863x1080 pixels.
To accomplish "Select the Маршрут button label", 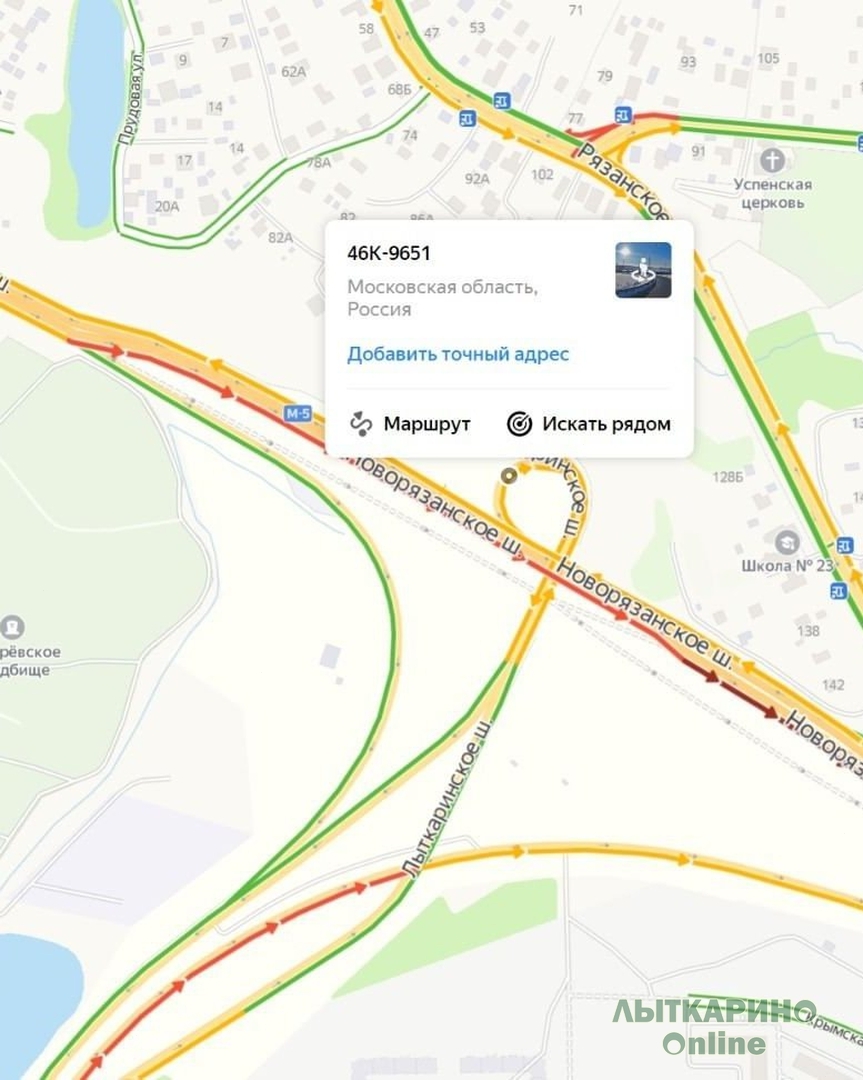I will [427, 424].
